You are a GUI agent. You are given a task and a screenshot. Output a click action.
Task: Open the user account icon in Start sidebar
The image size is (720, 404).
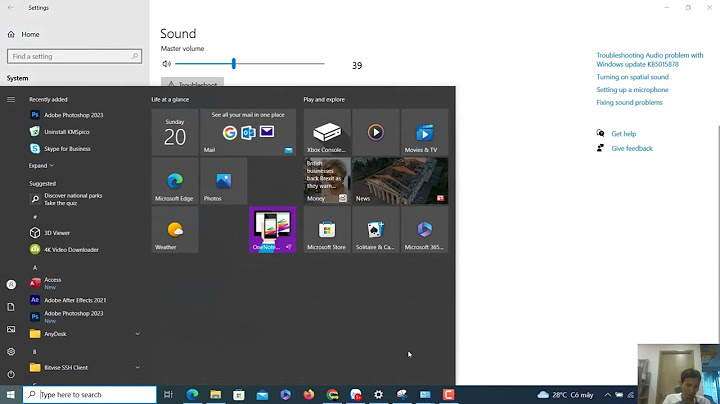11,285
